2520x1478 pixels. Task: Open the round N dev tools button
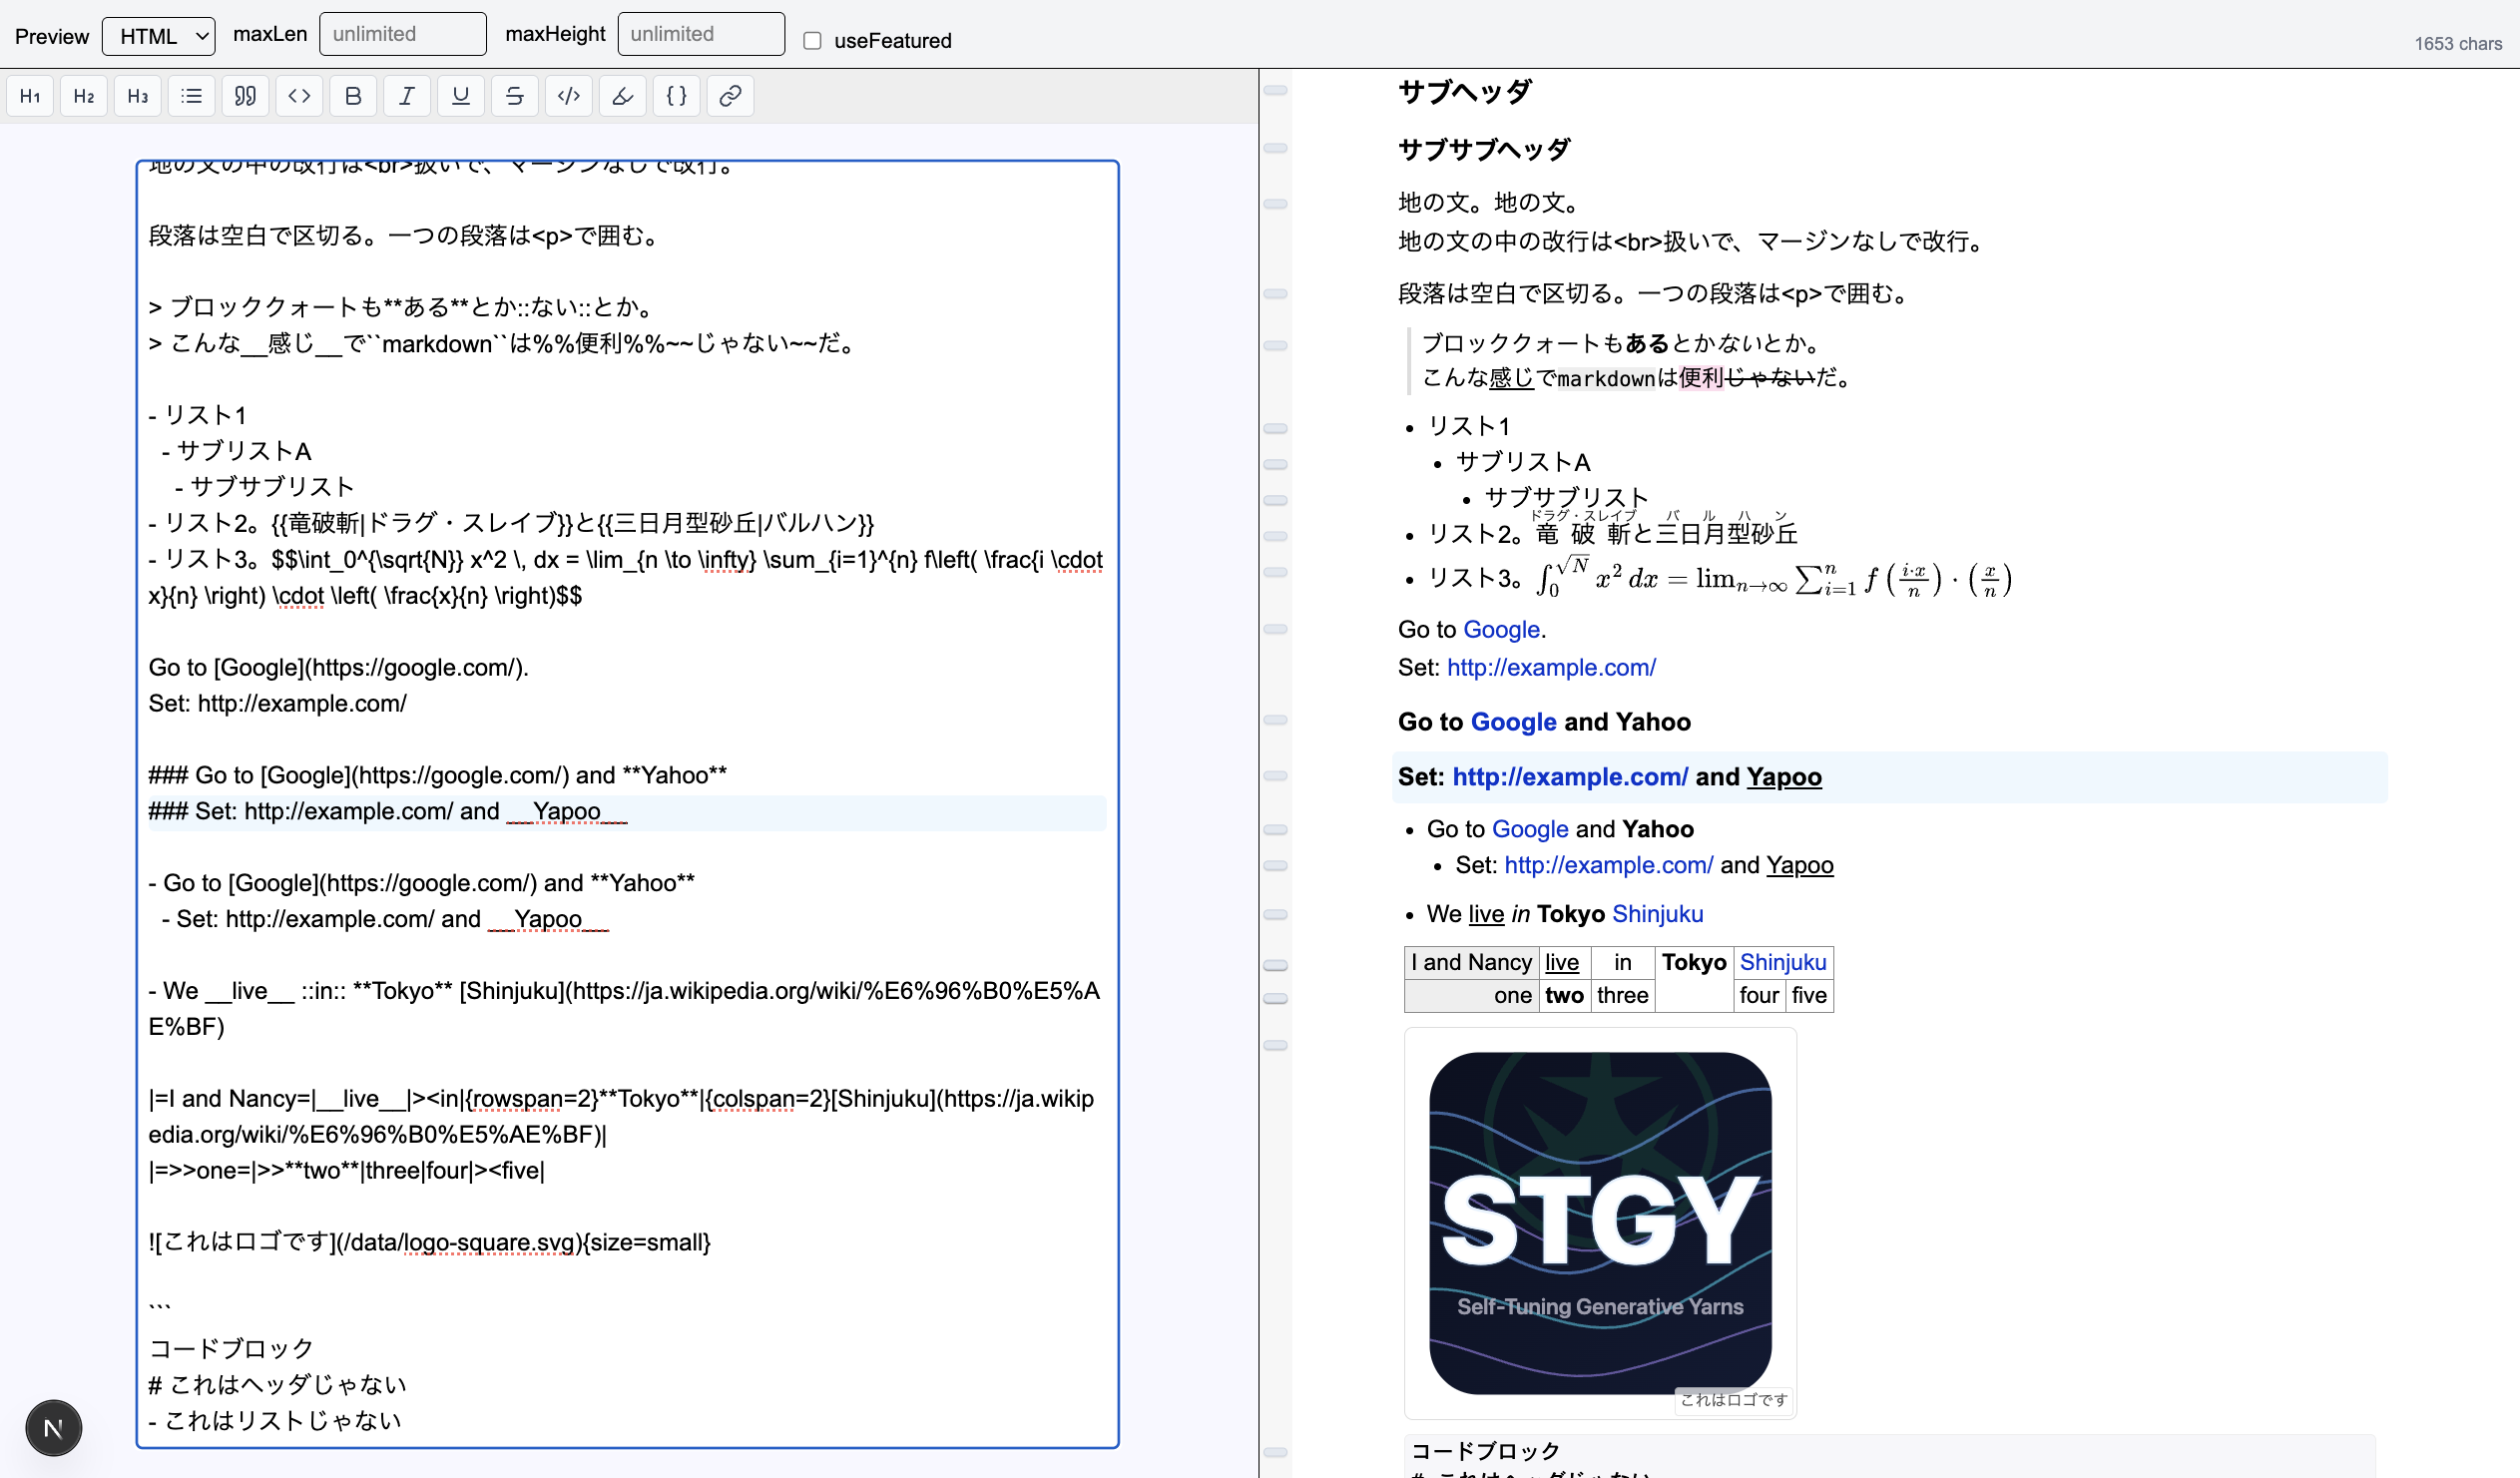click(x=54, y=1428)
